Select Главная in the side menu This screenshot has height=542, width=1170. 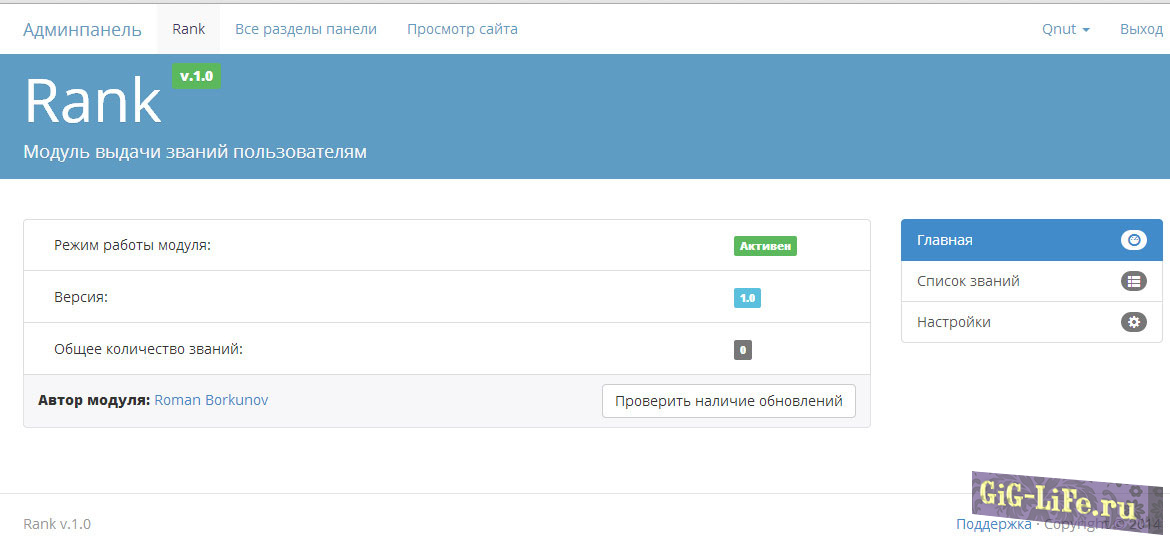coord(945,240)
